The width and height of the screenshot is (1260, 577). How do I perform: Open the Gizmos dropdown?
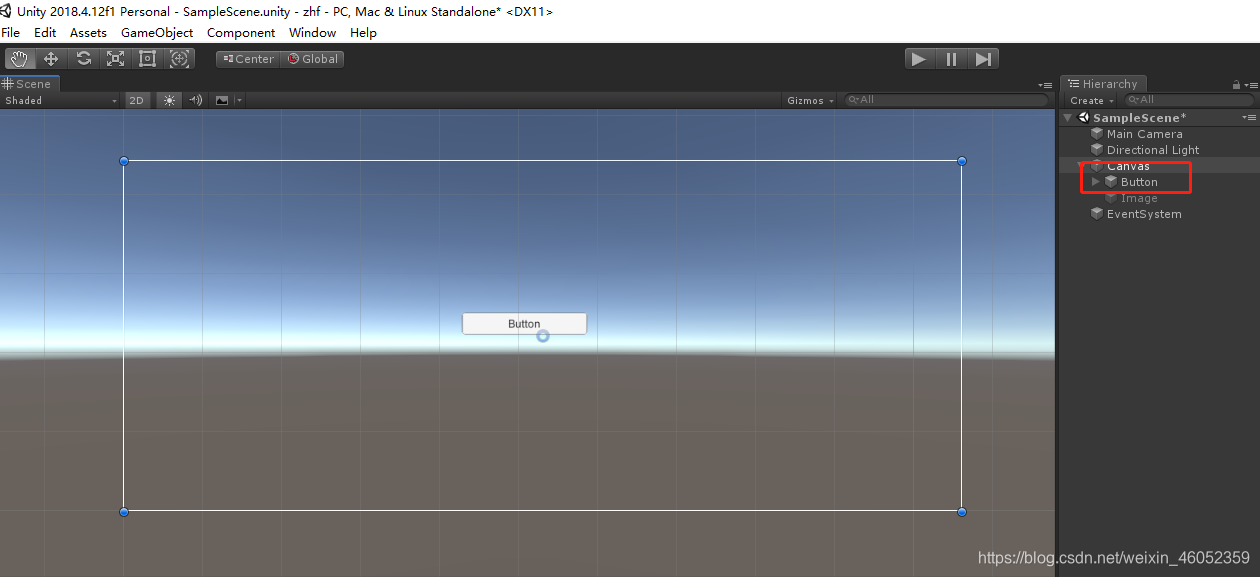[x=810, y=100]
